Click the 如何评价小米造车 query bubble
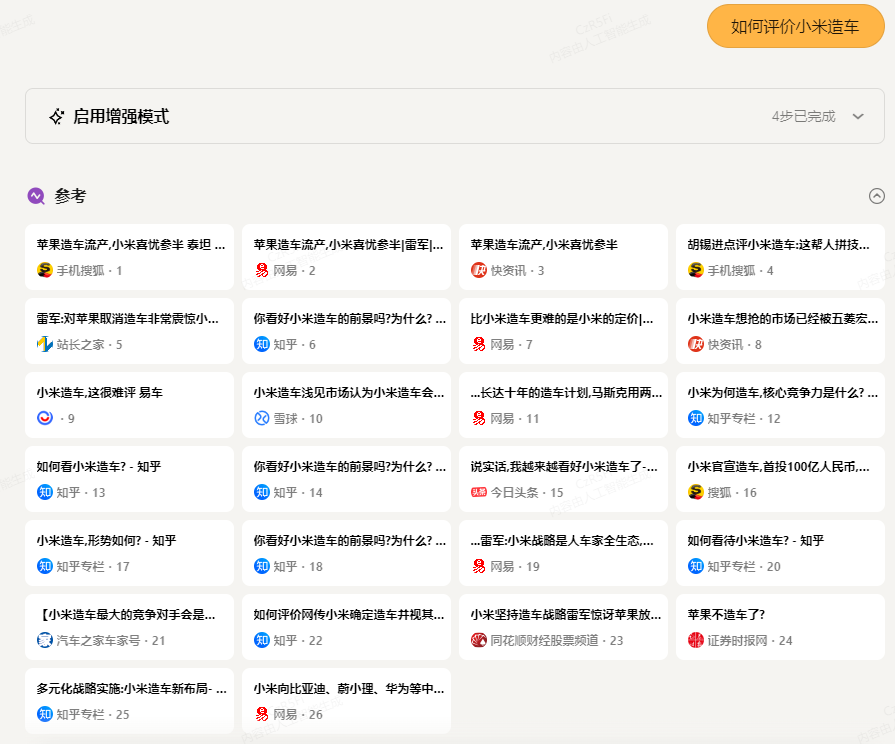The height and width of the screenshot is (744, 895). pyautogui.click(x=795, y=26)
